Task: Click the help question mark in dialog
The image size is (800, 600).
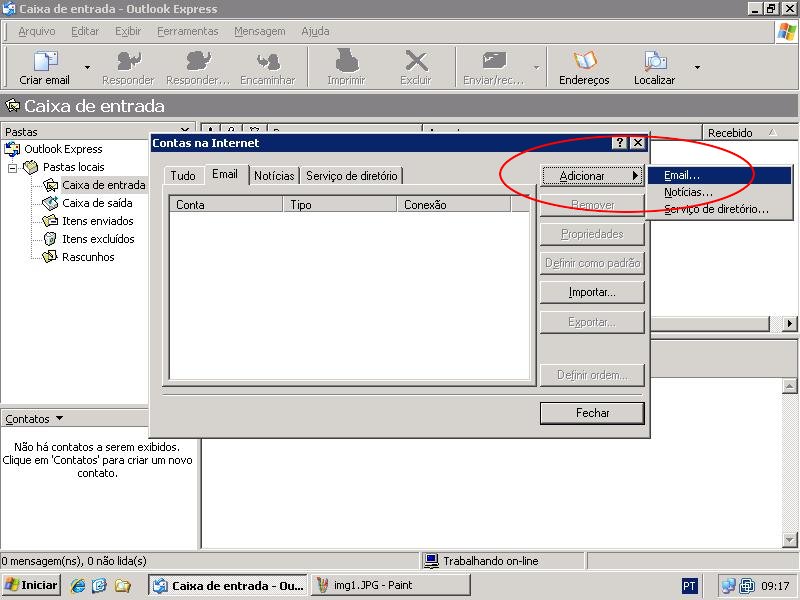Action: coord(619,143)
